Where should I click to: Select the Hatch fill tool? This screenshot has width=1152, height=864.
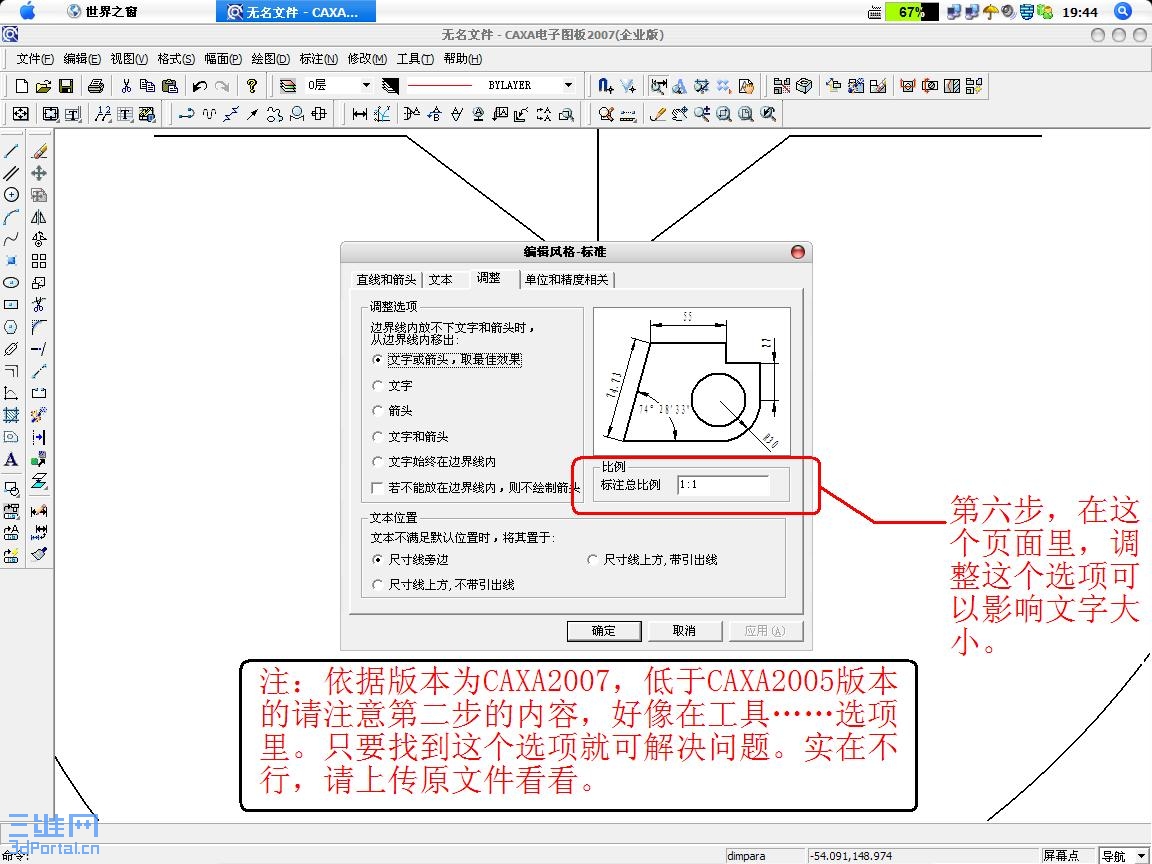pos(11,415)
